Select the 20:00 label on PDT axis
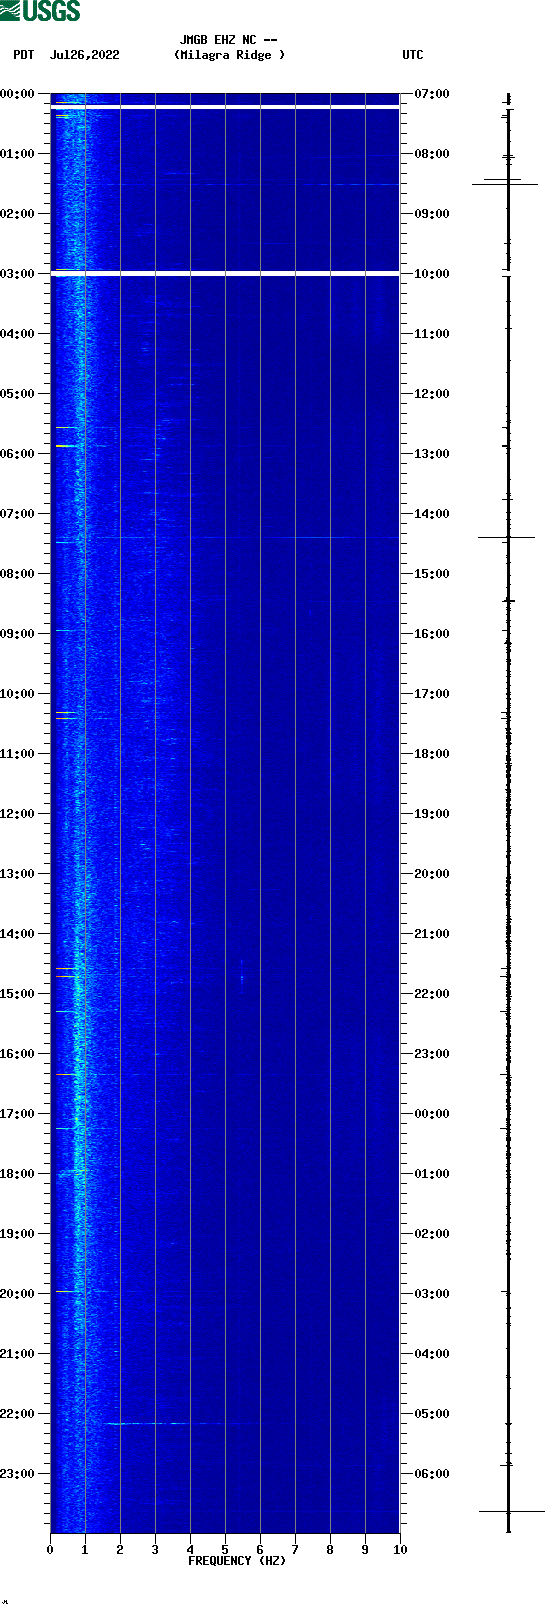 (17, 1294)
